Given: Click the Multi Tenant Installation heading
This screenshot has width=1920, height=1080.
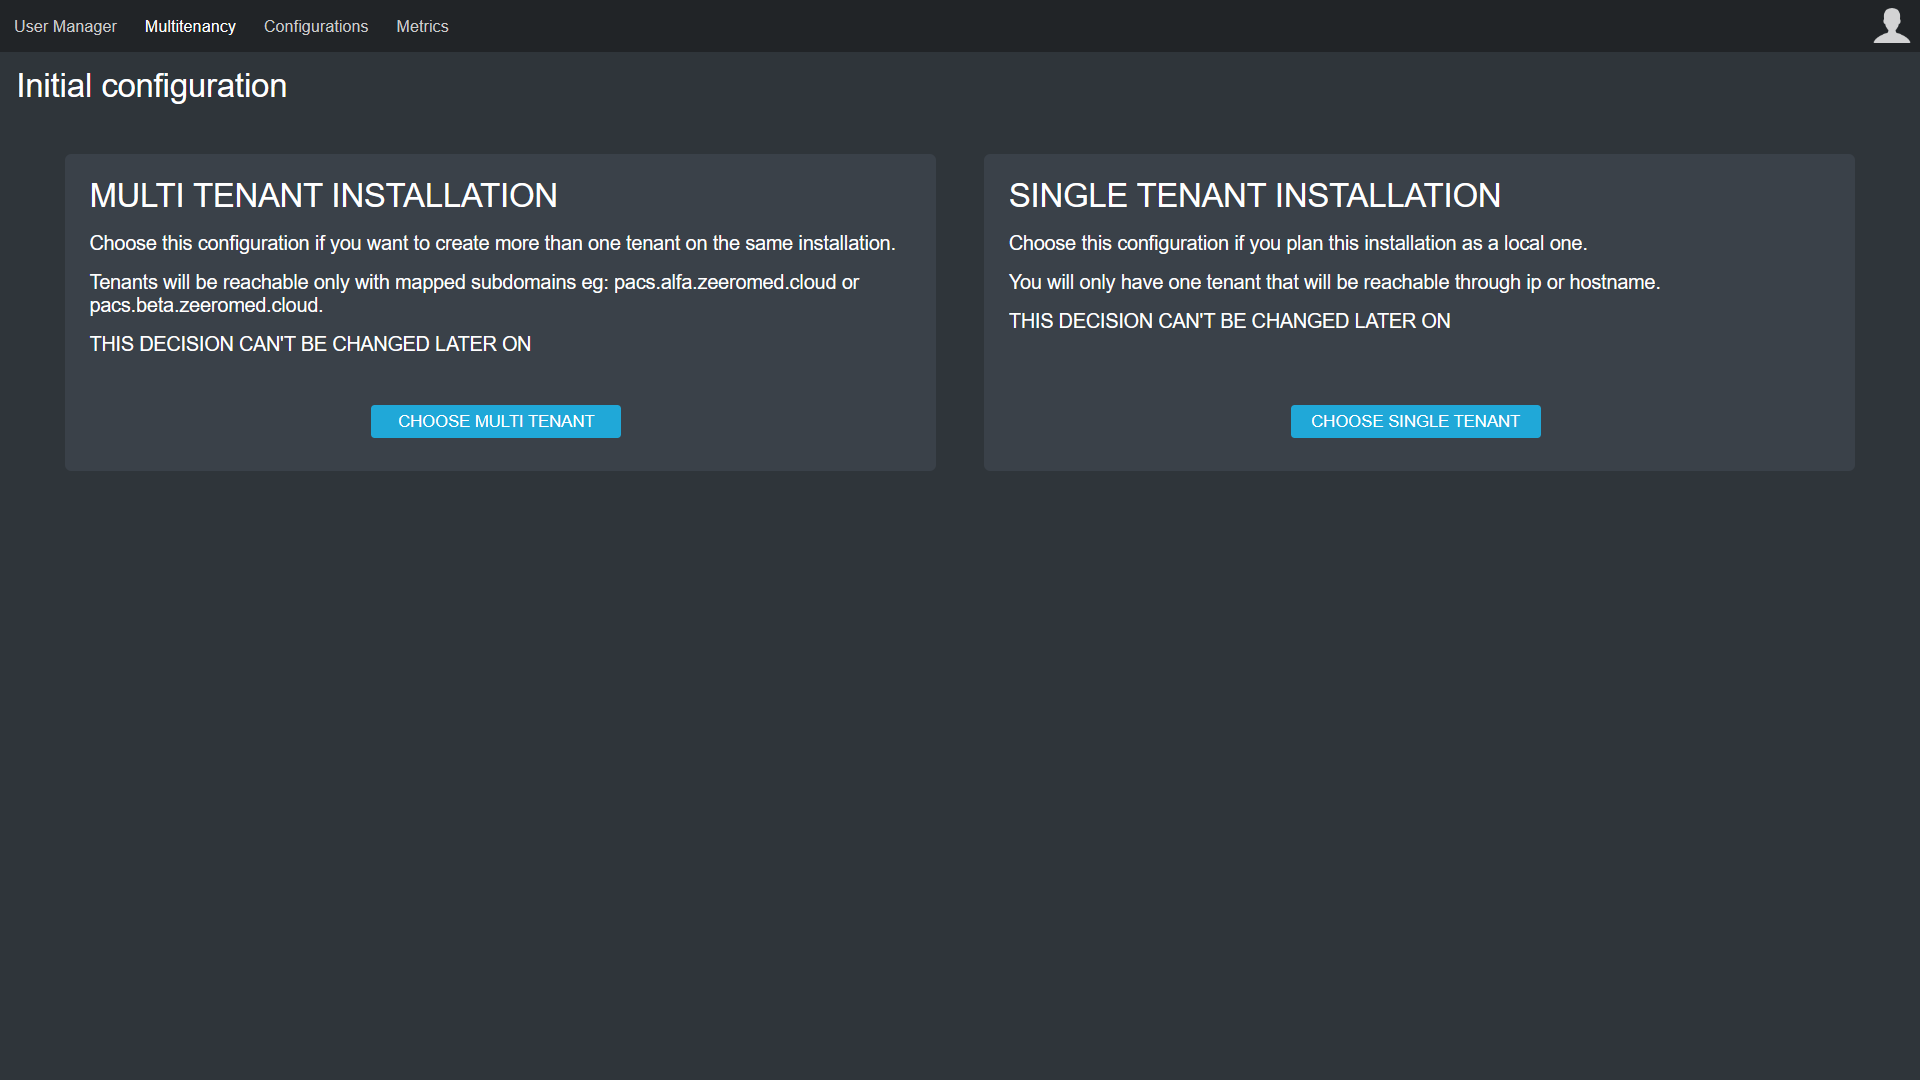Looking at the screenshot, I should coord(323,195).
